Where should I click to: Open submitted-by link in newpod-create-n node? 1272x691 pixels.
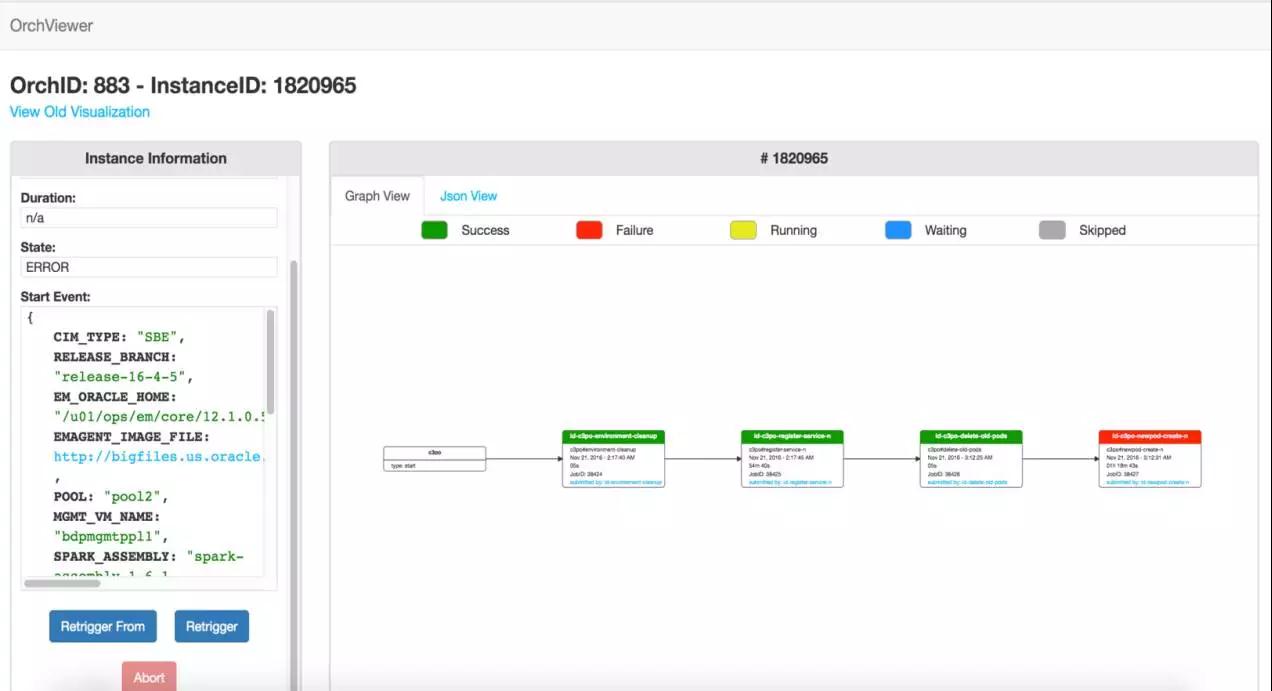(1148, 482)
